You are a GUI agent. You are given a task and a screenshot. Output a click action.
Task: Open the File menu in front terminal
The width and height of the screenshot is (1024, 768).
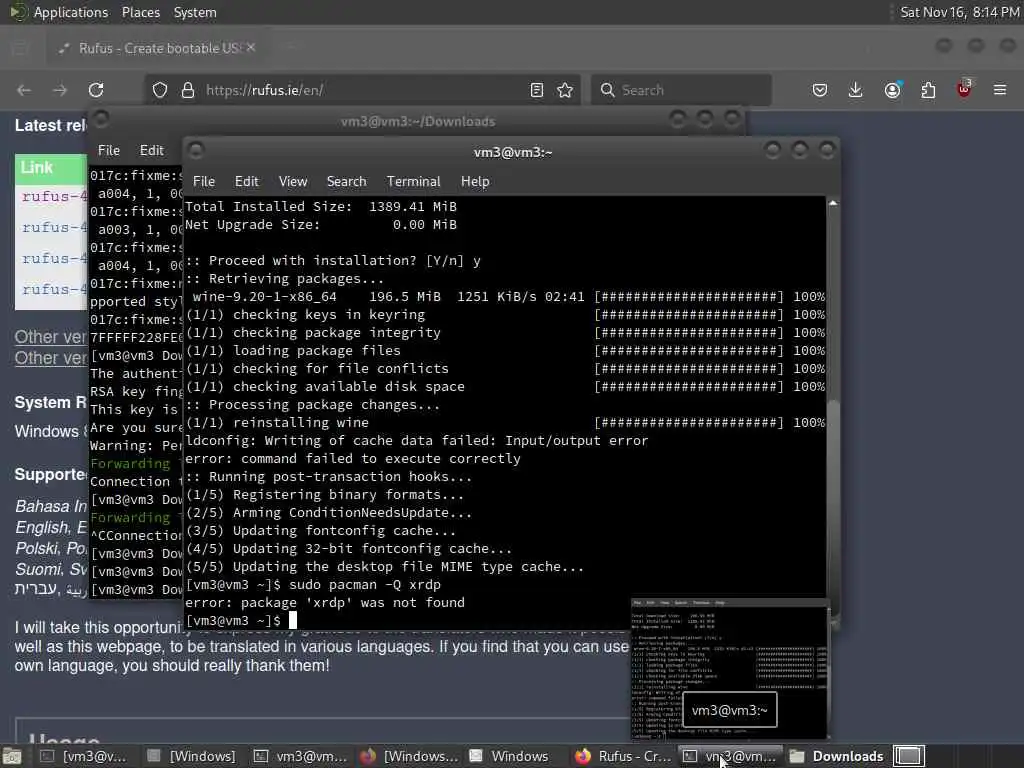click(204, 182)
